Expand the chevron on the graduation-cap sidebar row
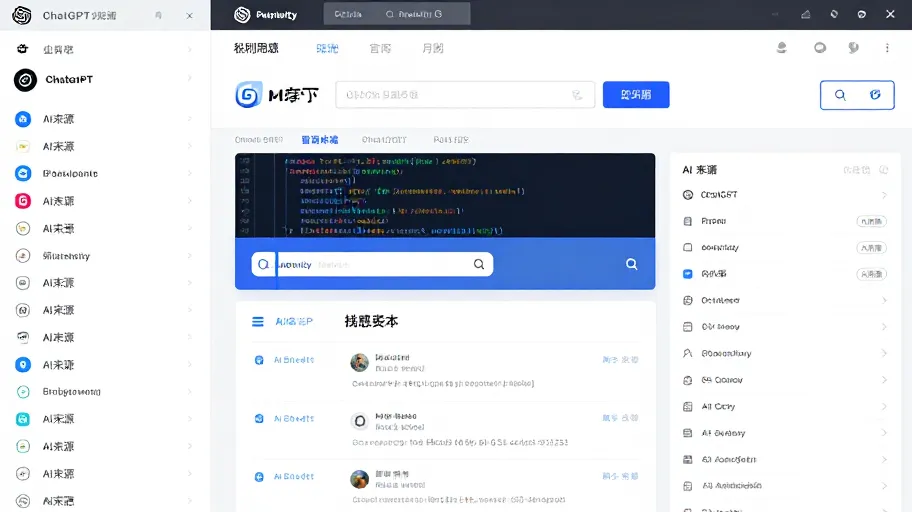Viewport: 912px width, 512px height. tap(190, 173)
